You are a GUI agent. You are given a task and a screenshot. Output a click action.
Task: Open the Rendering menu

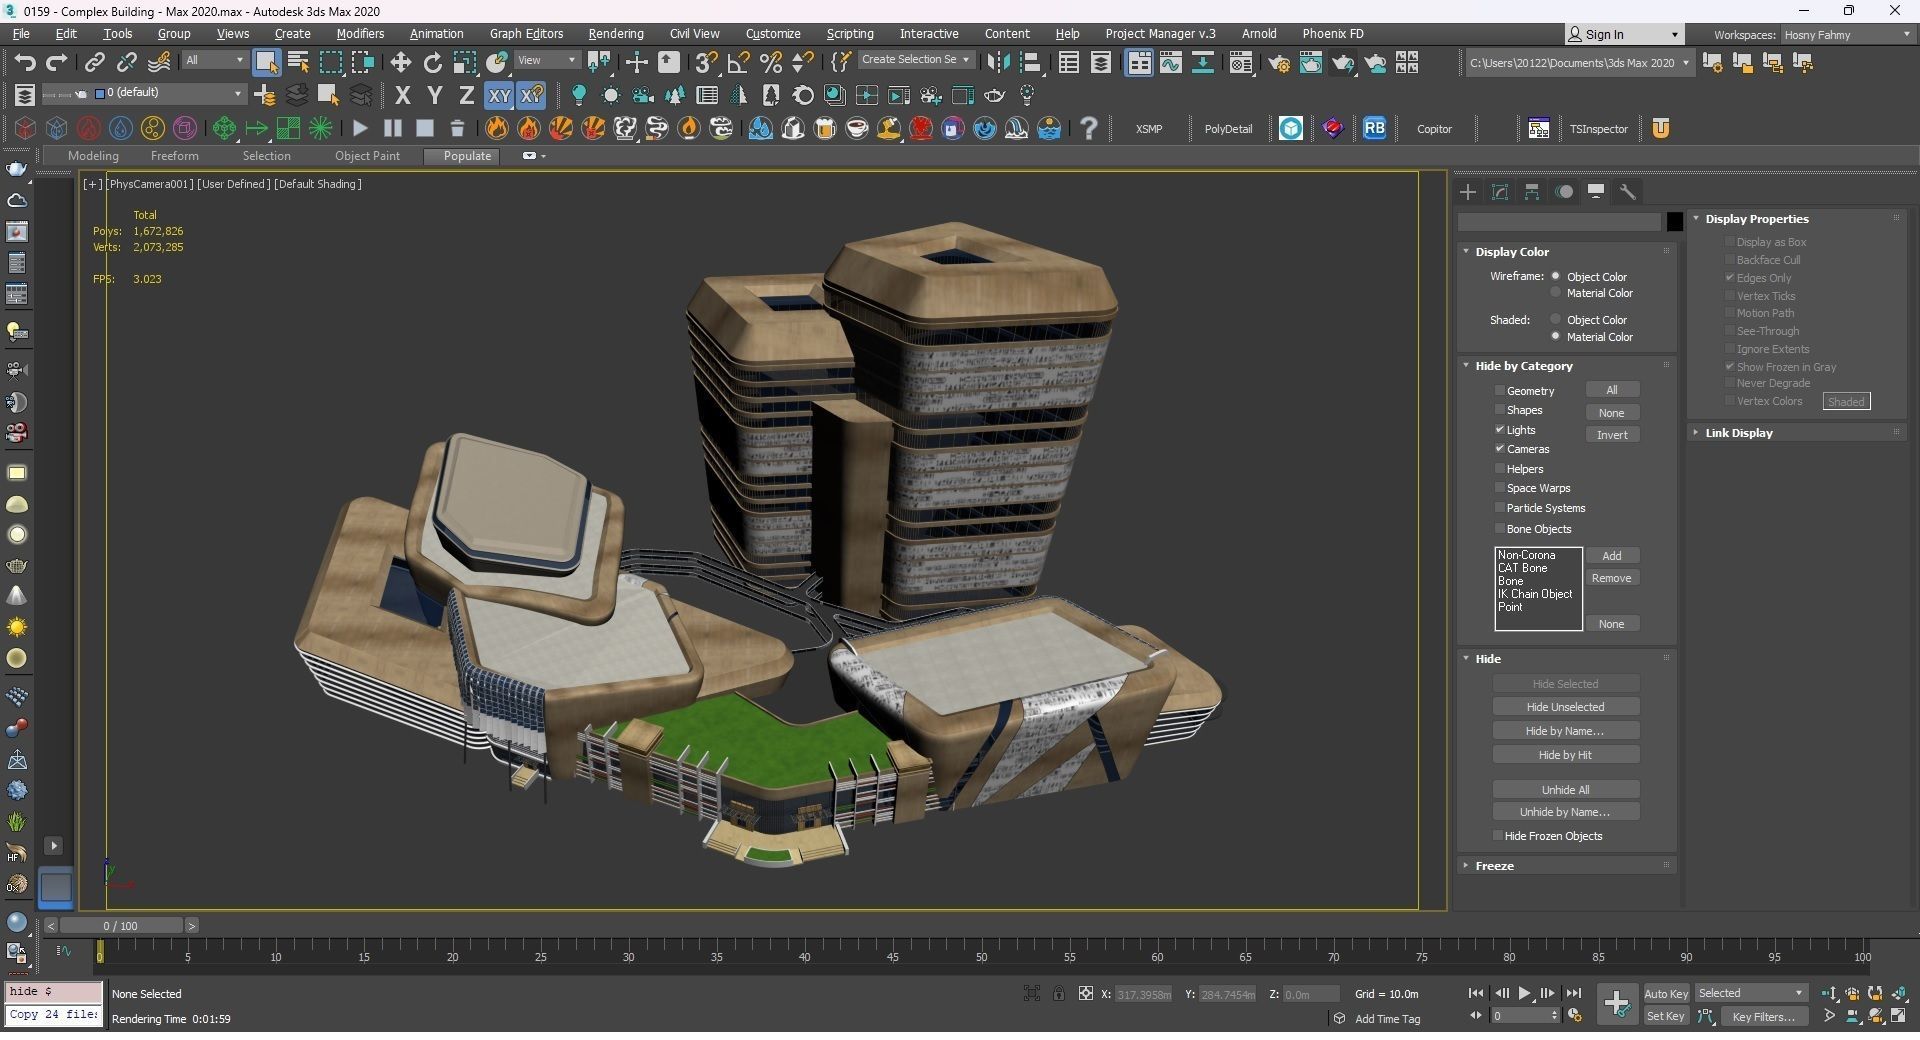(616, 34)
